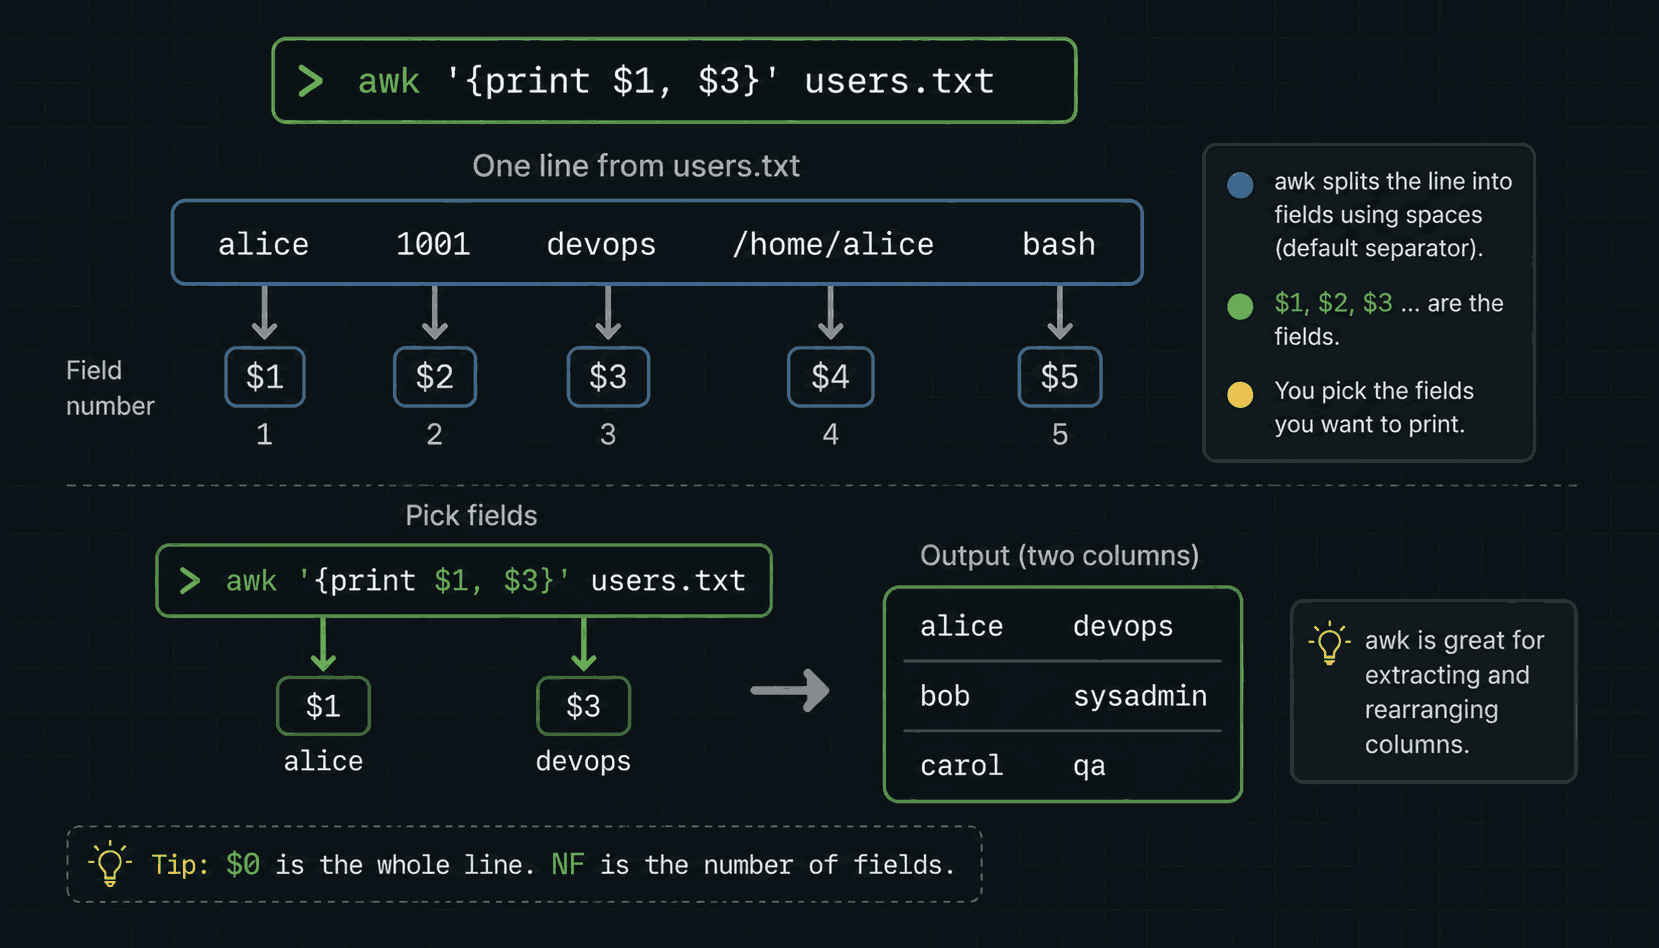Screen dimensions: 1659x948
Task: Click the top awk command text
Action: click(x=676, y=81)
